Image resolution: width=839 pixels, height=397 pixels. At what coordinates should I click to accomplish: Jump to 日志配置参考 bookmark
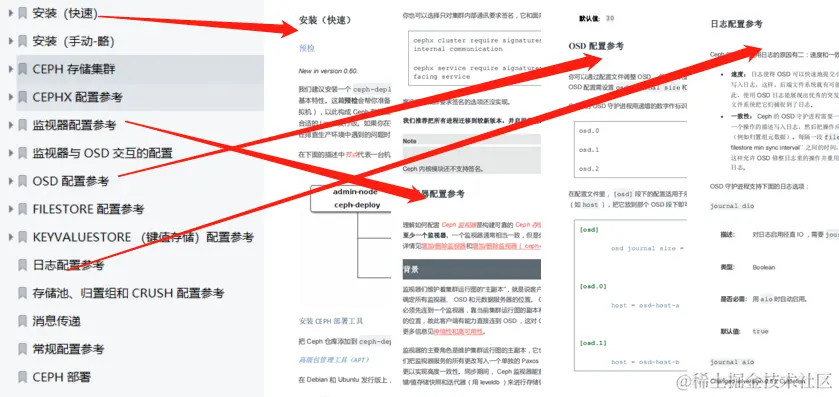pos(68,265)
